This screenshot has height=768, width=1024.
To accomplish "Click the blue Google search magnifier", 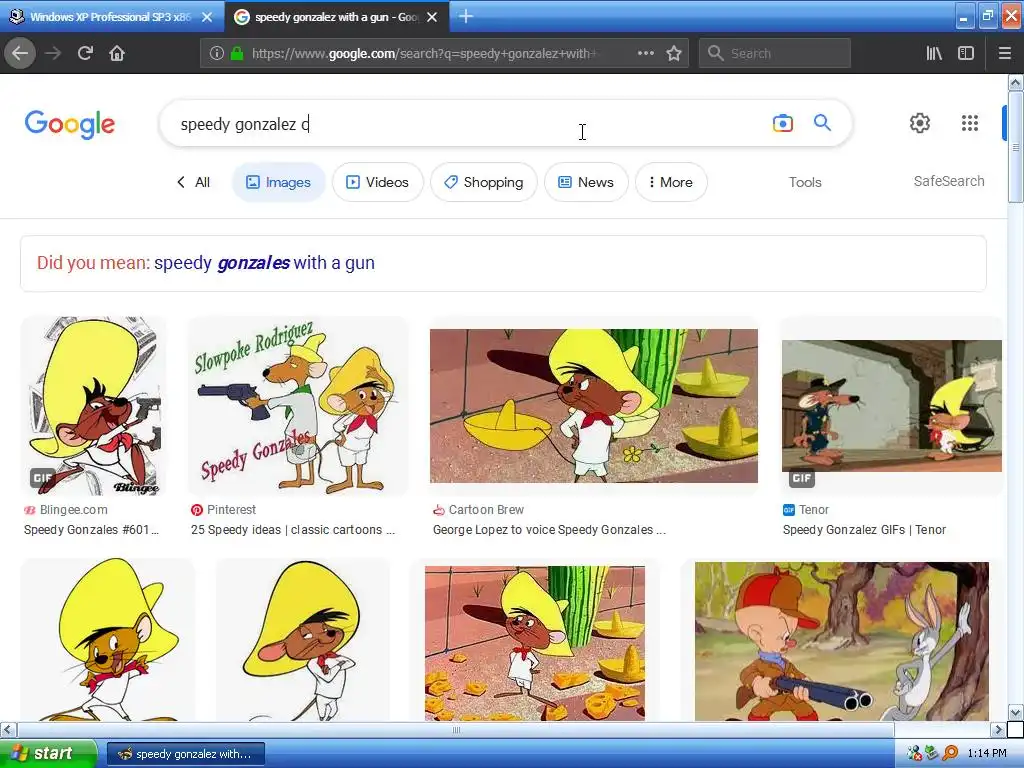I will tap(822, 122).
